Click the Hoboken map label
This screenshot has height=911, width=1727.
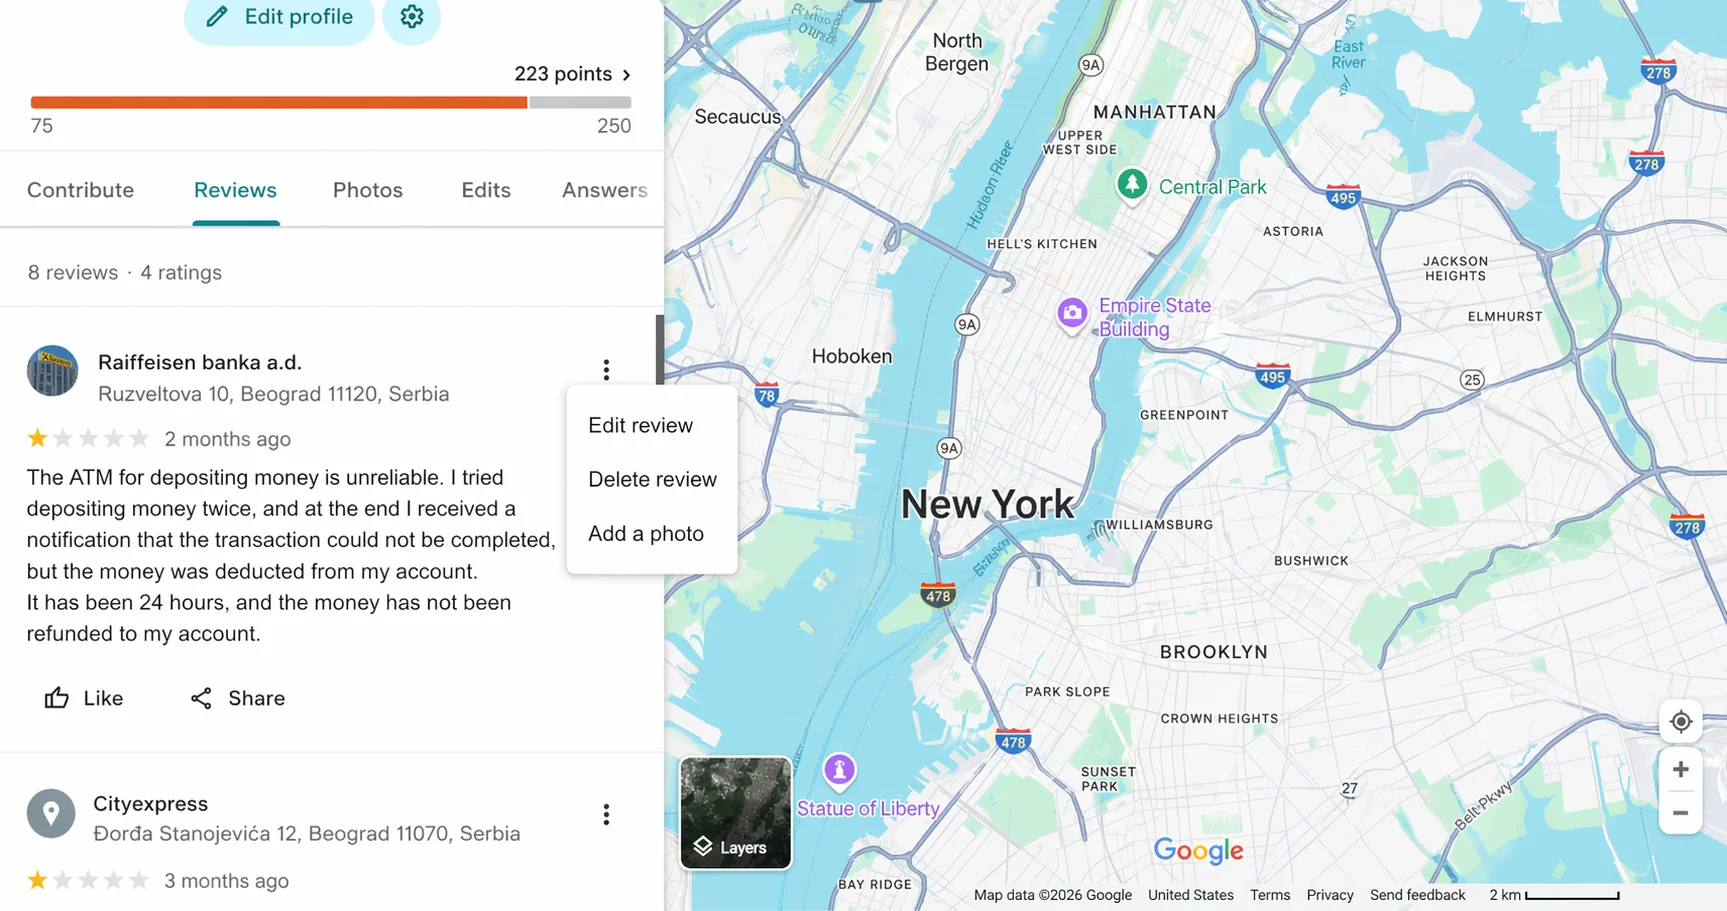point(852,356)
